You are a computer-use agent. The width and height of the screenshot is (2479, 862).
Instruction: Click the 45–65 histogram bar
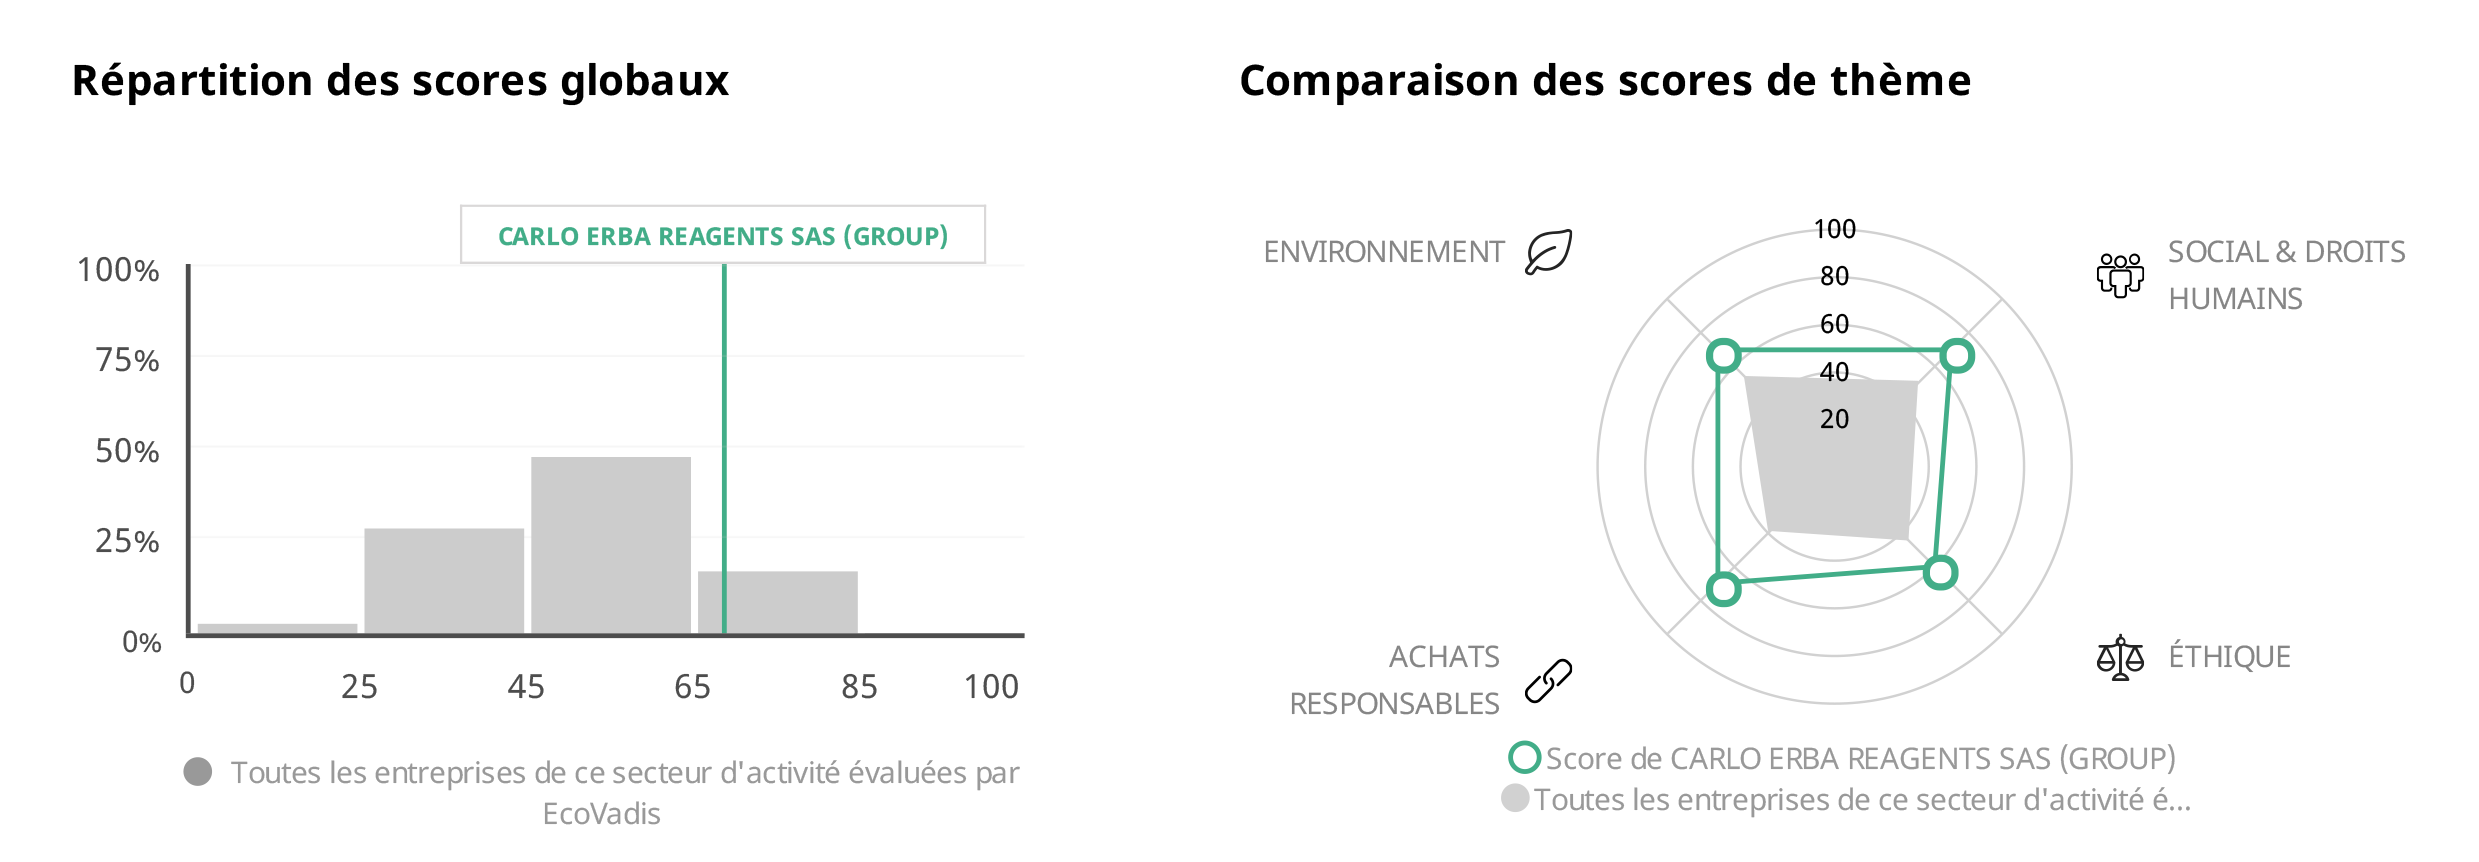click(610, 545)
